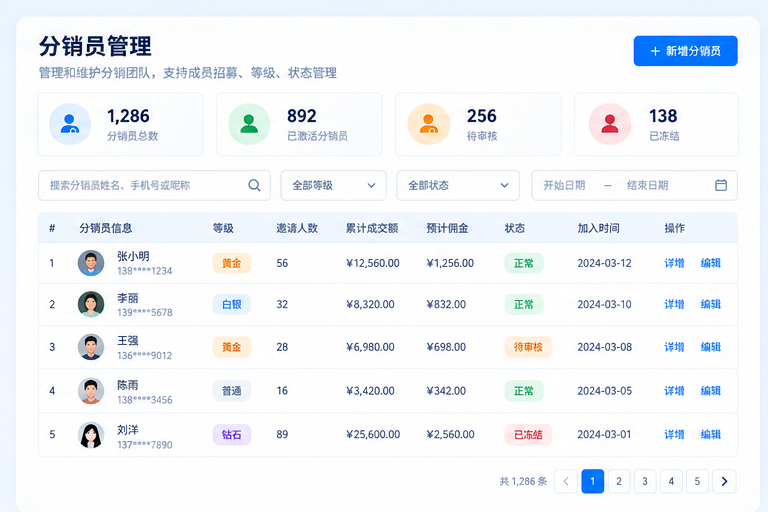Click the 状态 column header
This screenshot has height=512, width=768.
tap(515, 228)
